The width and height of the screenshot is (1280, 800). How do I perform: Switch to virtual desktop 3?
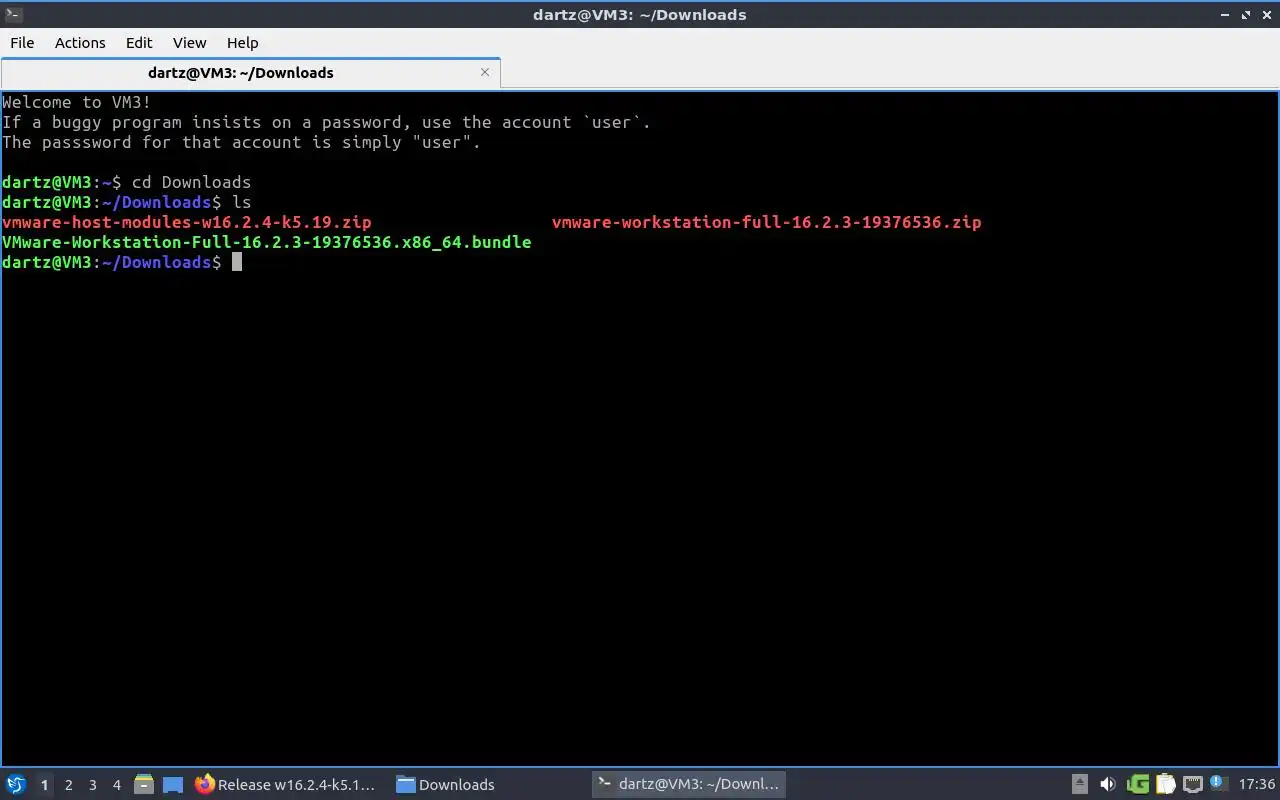[x=92, y=785]
